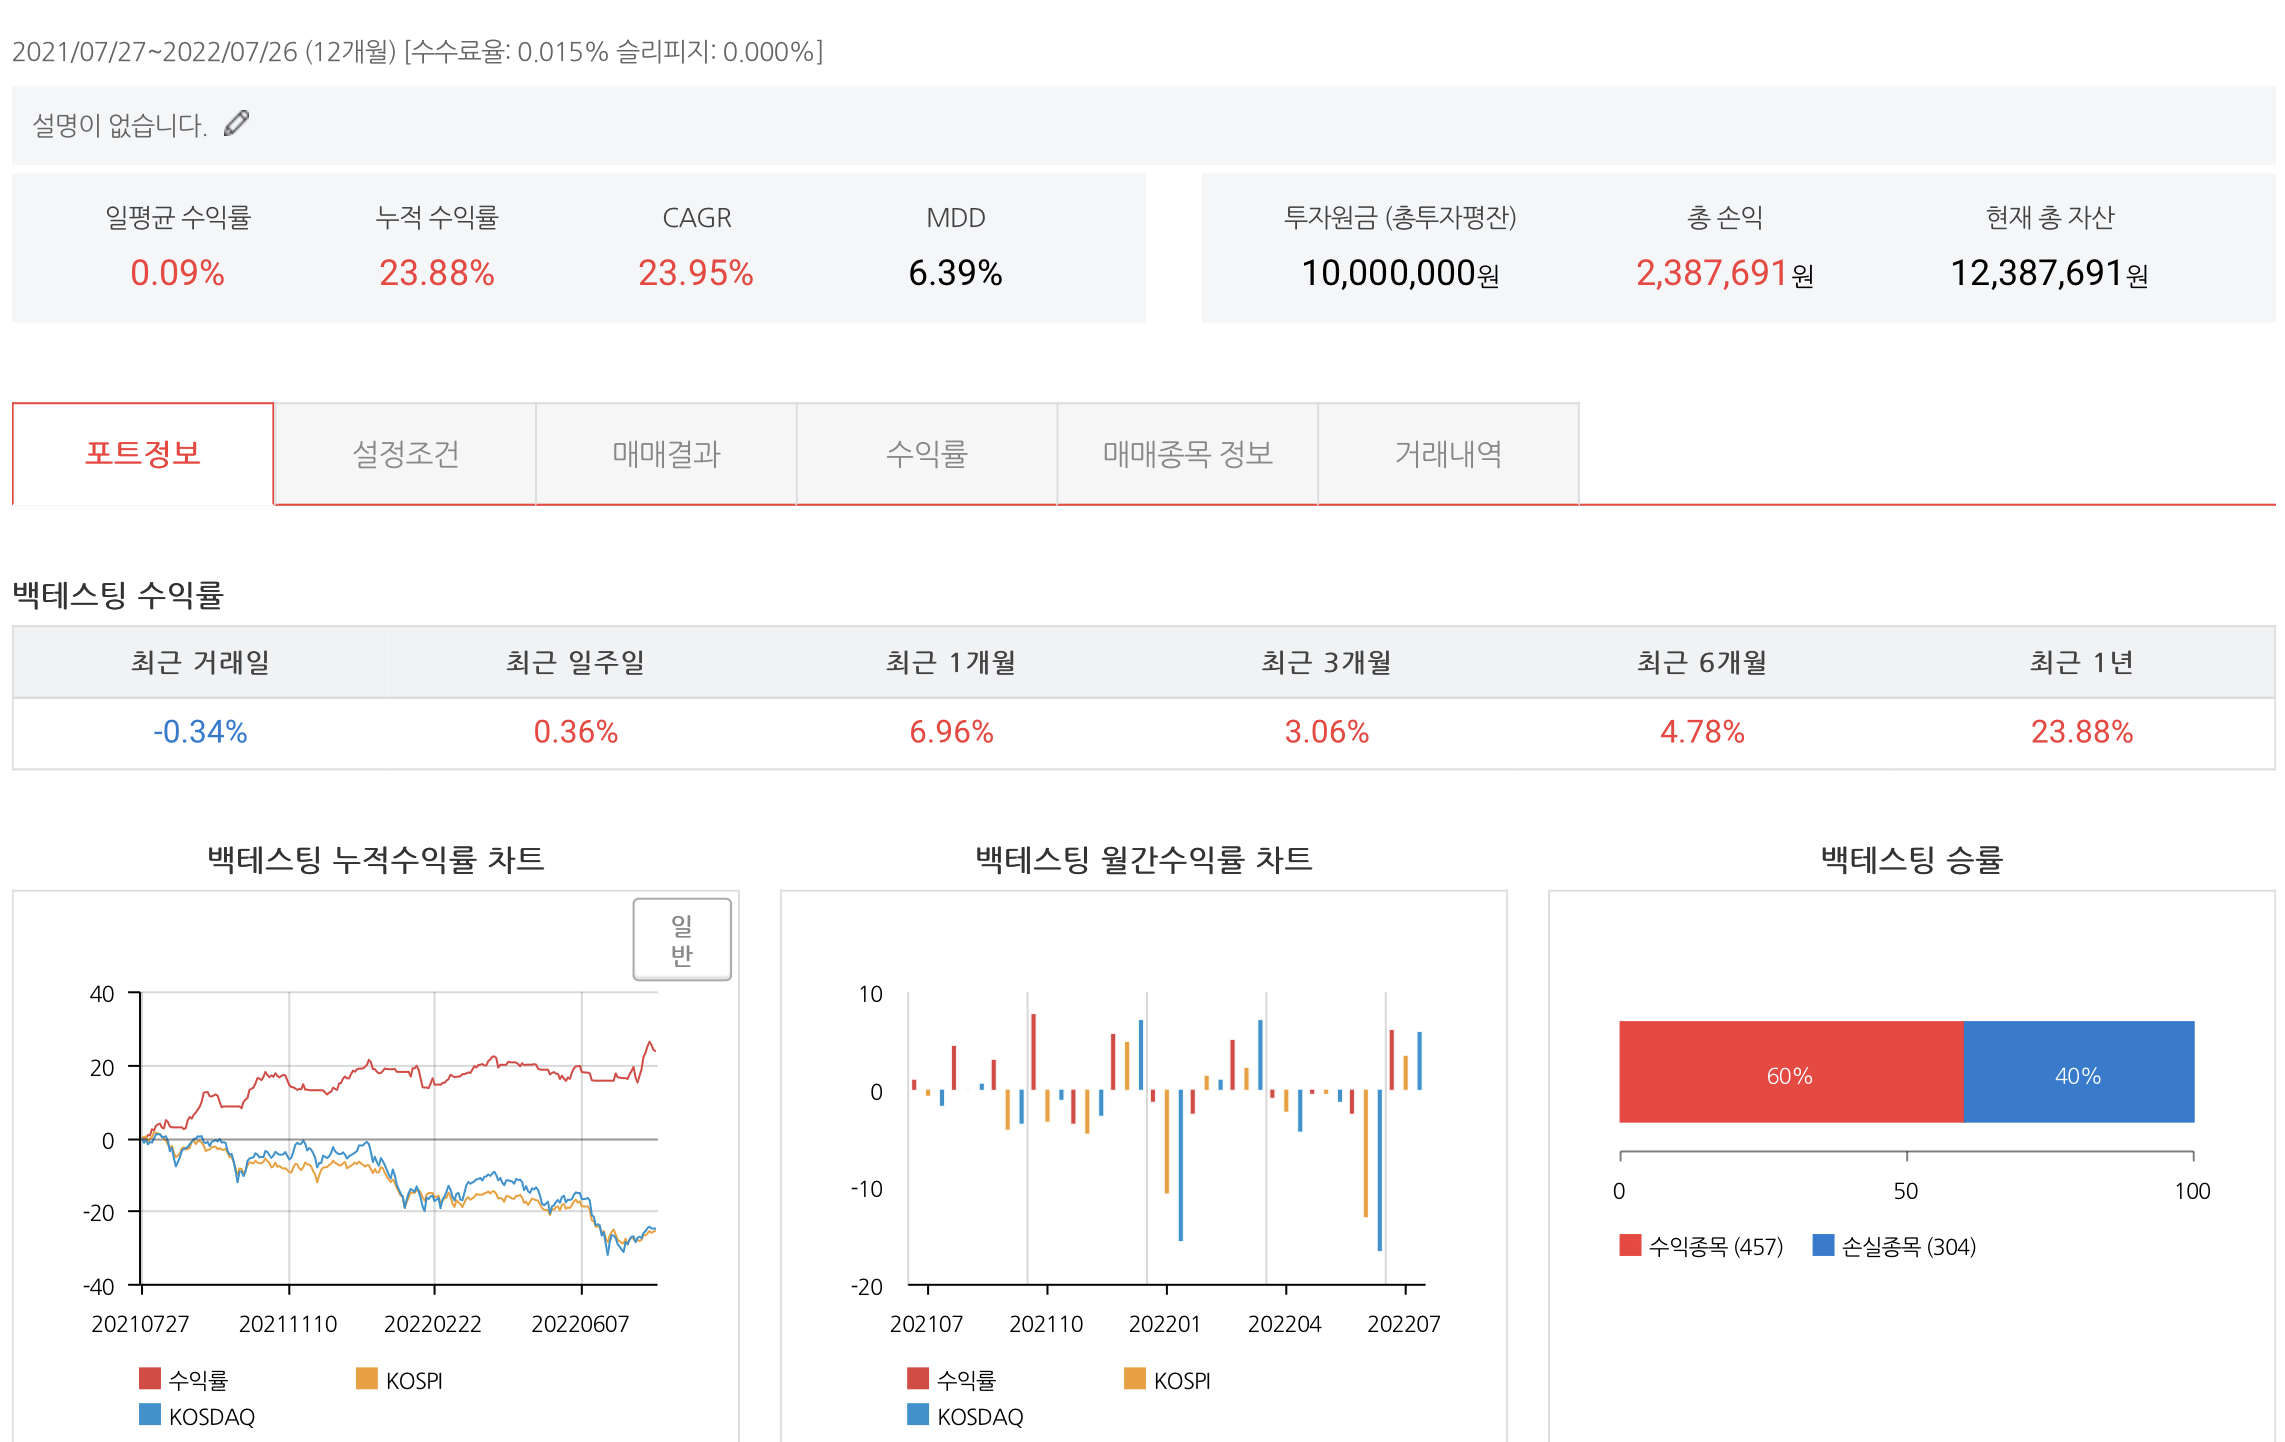Click the 손실종목 (304) legend swatch
Screen dimensions: 2285x1442
tap(1824, 1246)
